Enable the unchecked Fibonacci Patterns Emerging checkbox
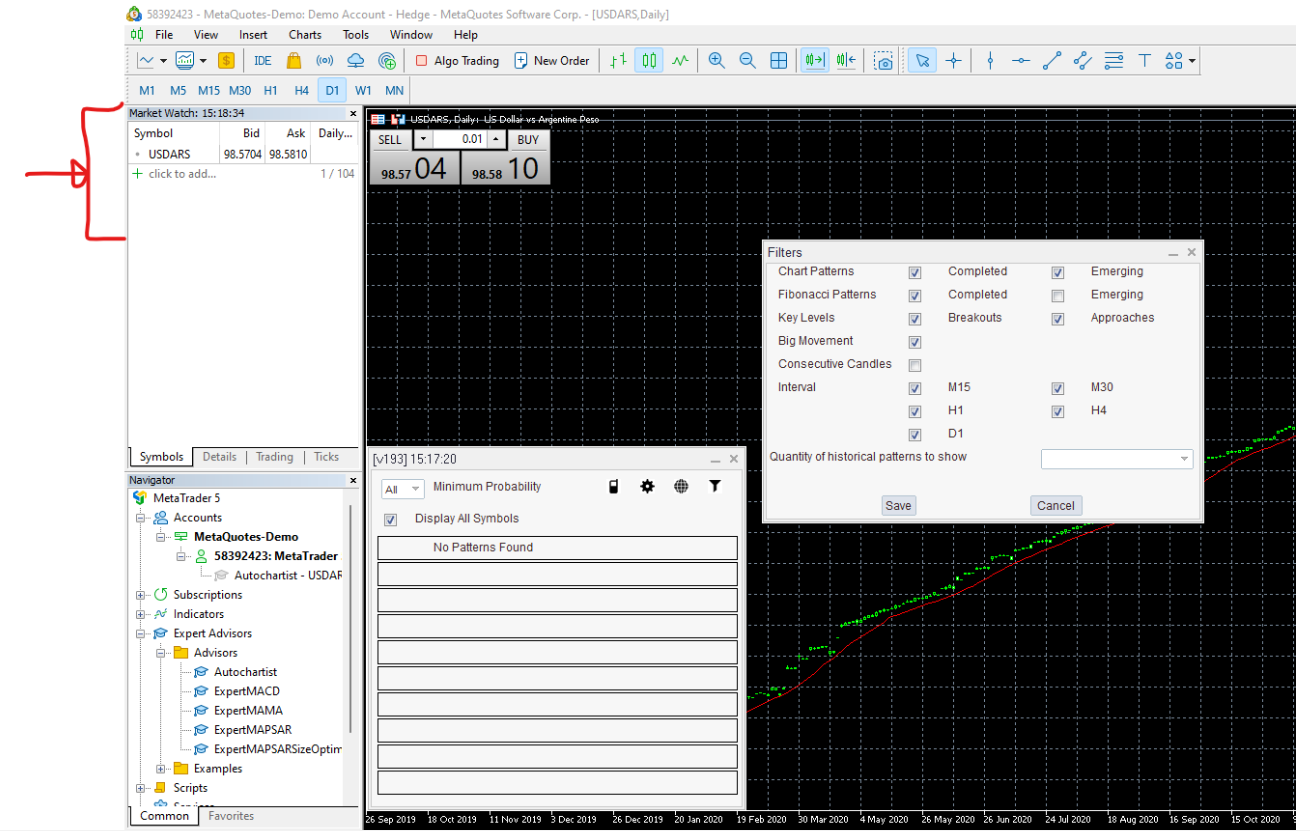This screenshot has width=1310, height=837. (x=1058, y=295)
